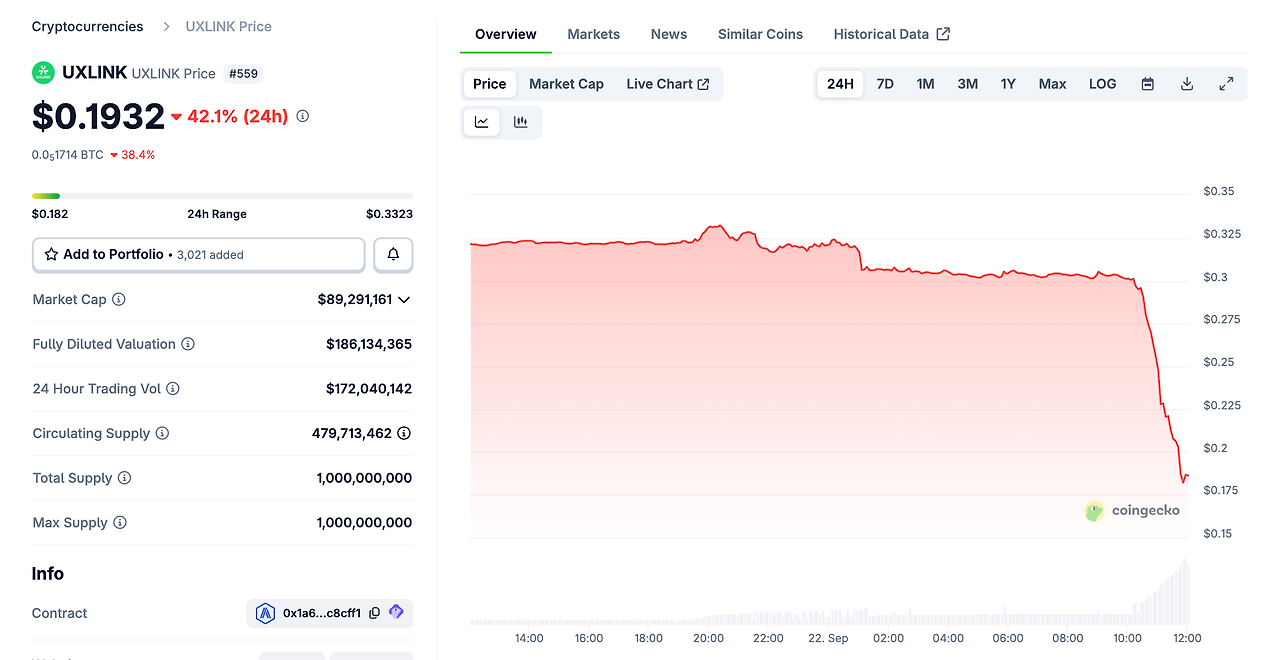Go to Cryptocurrencies breadcrumb link

(88, 27)
